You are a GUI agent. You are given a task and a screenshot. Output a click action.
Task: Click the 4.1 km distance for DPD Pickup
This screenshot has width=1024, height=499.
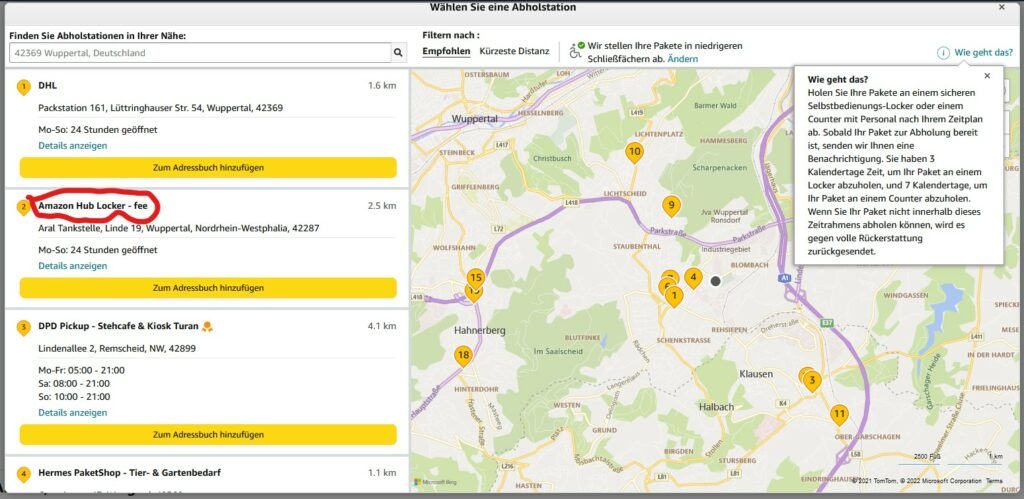click(382, 326)
